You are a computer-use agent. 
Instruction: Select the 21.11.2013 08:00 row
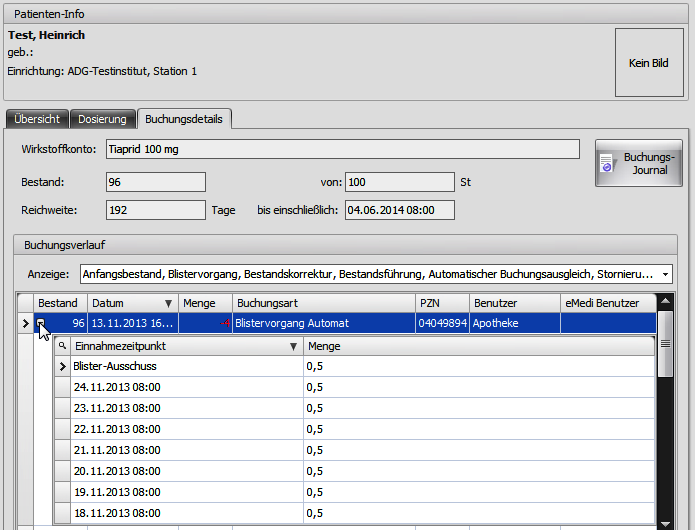point(355,450)
